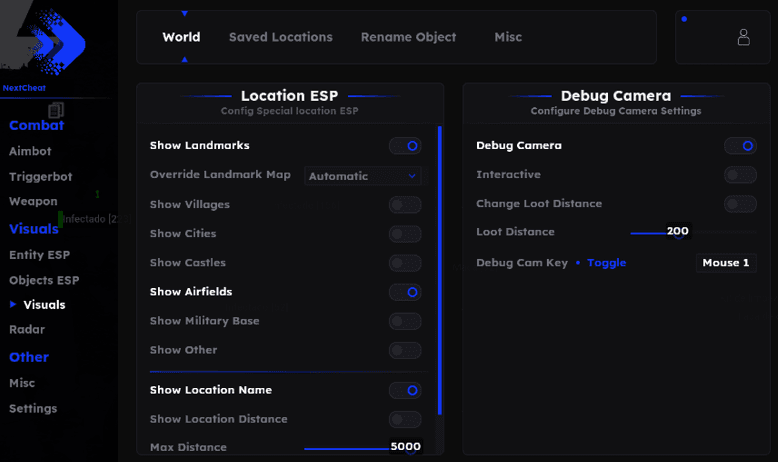Image resolution: width=778 pixels, height=462 pixels.
Task: Toggle off Show Landmarks
Action: [405, 146]
